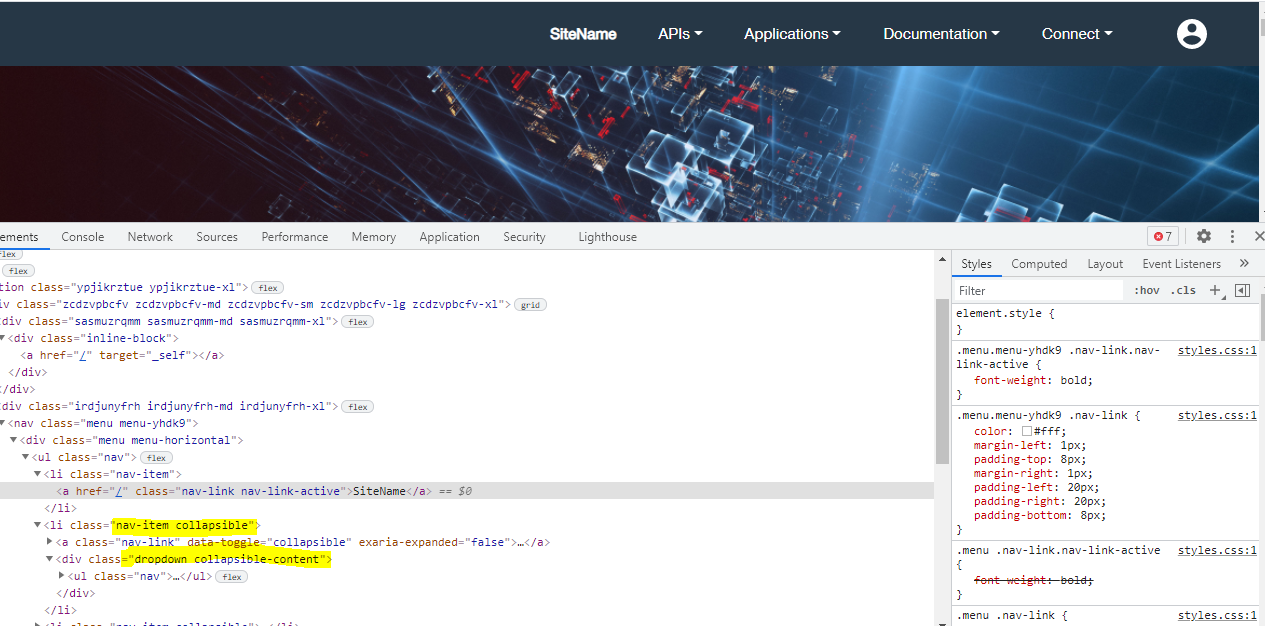Screen dimensions: 1265x626
Task: Toggle flex badge next to sasmuzrqmm div
Action: pyautogui.click(x=358, y=322)
